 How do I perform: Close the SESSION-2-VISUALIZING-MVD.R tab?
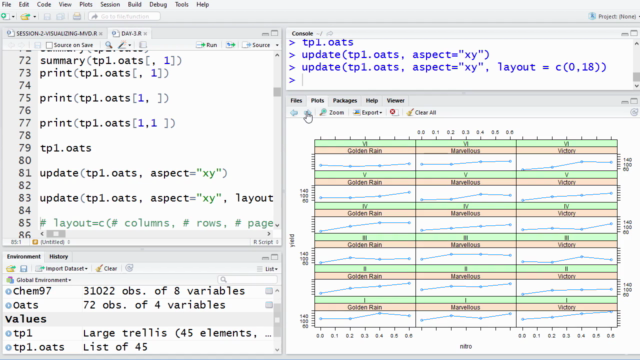pyautogui.click(x=101, y=33)
